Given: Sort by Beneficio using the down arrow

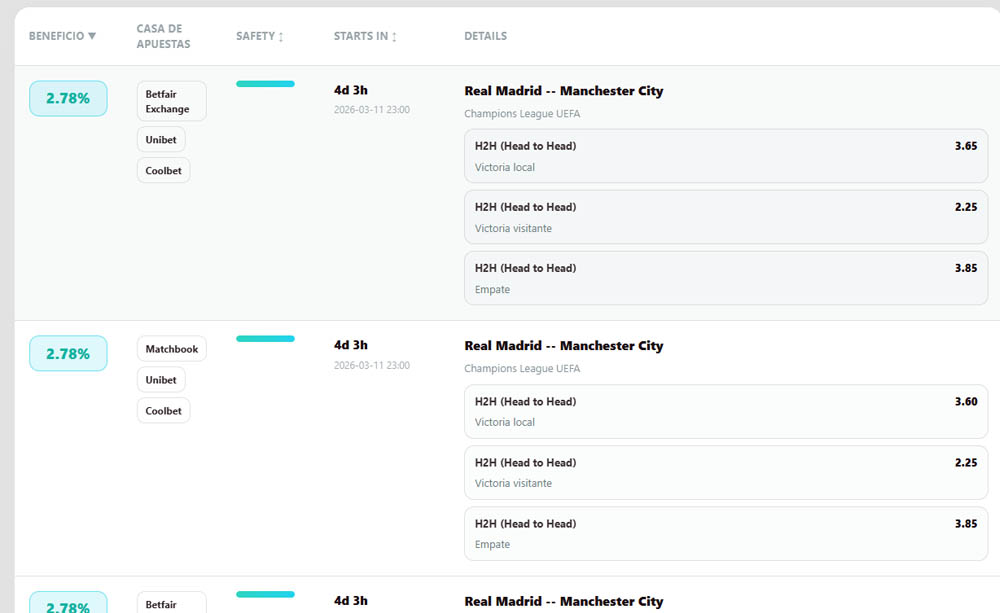Looking at the screenshot, I should (x=92, y=36).
